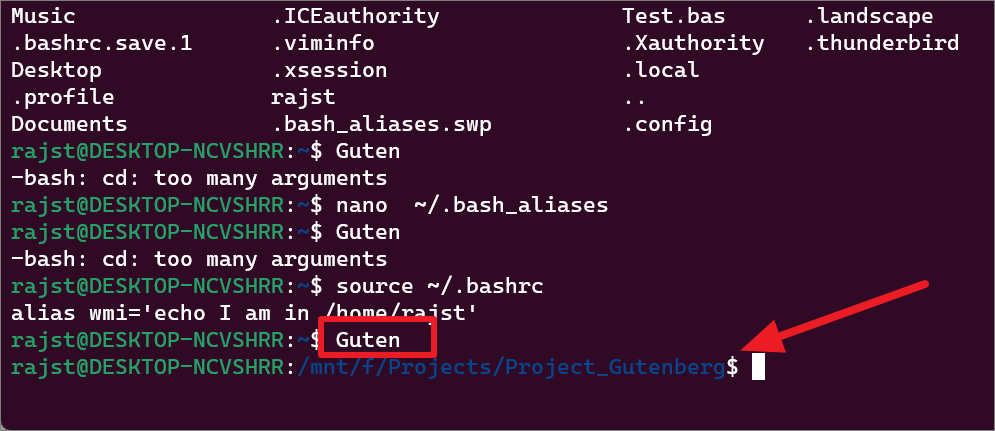Select the .ICEauthority file name
995x431 pixels.
point(355,16)
